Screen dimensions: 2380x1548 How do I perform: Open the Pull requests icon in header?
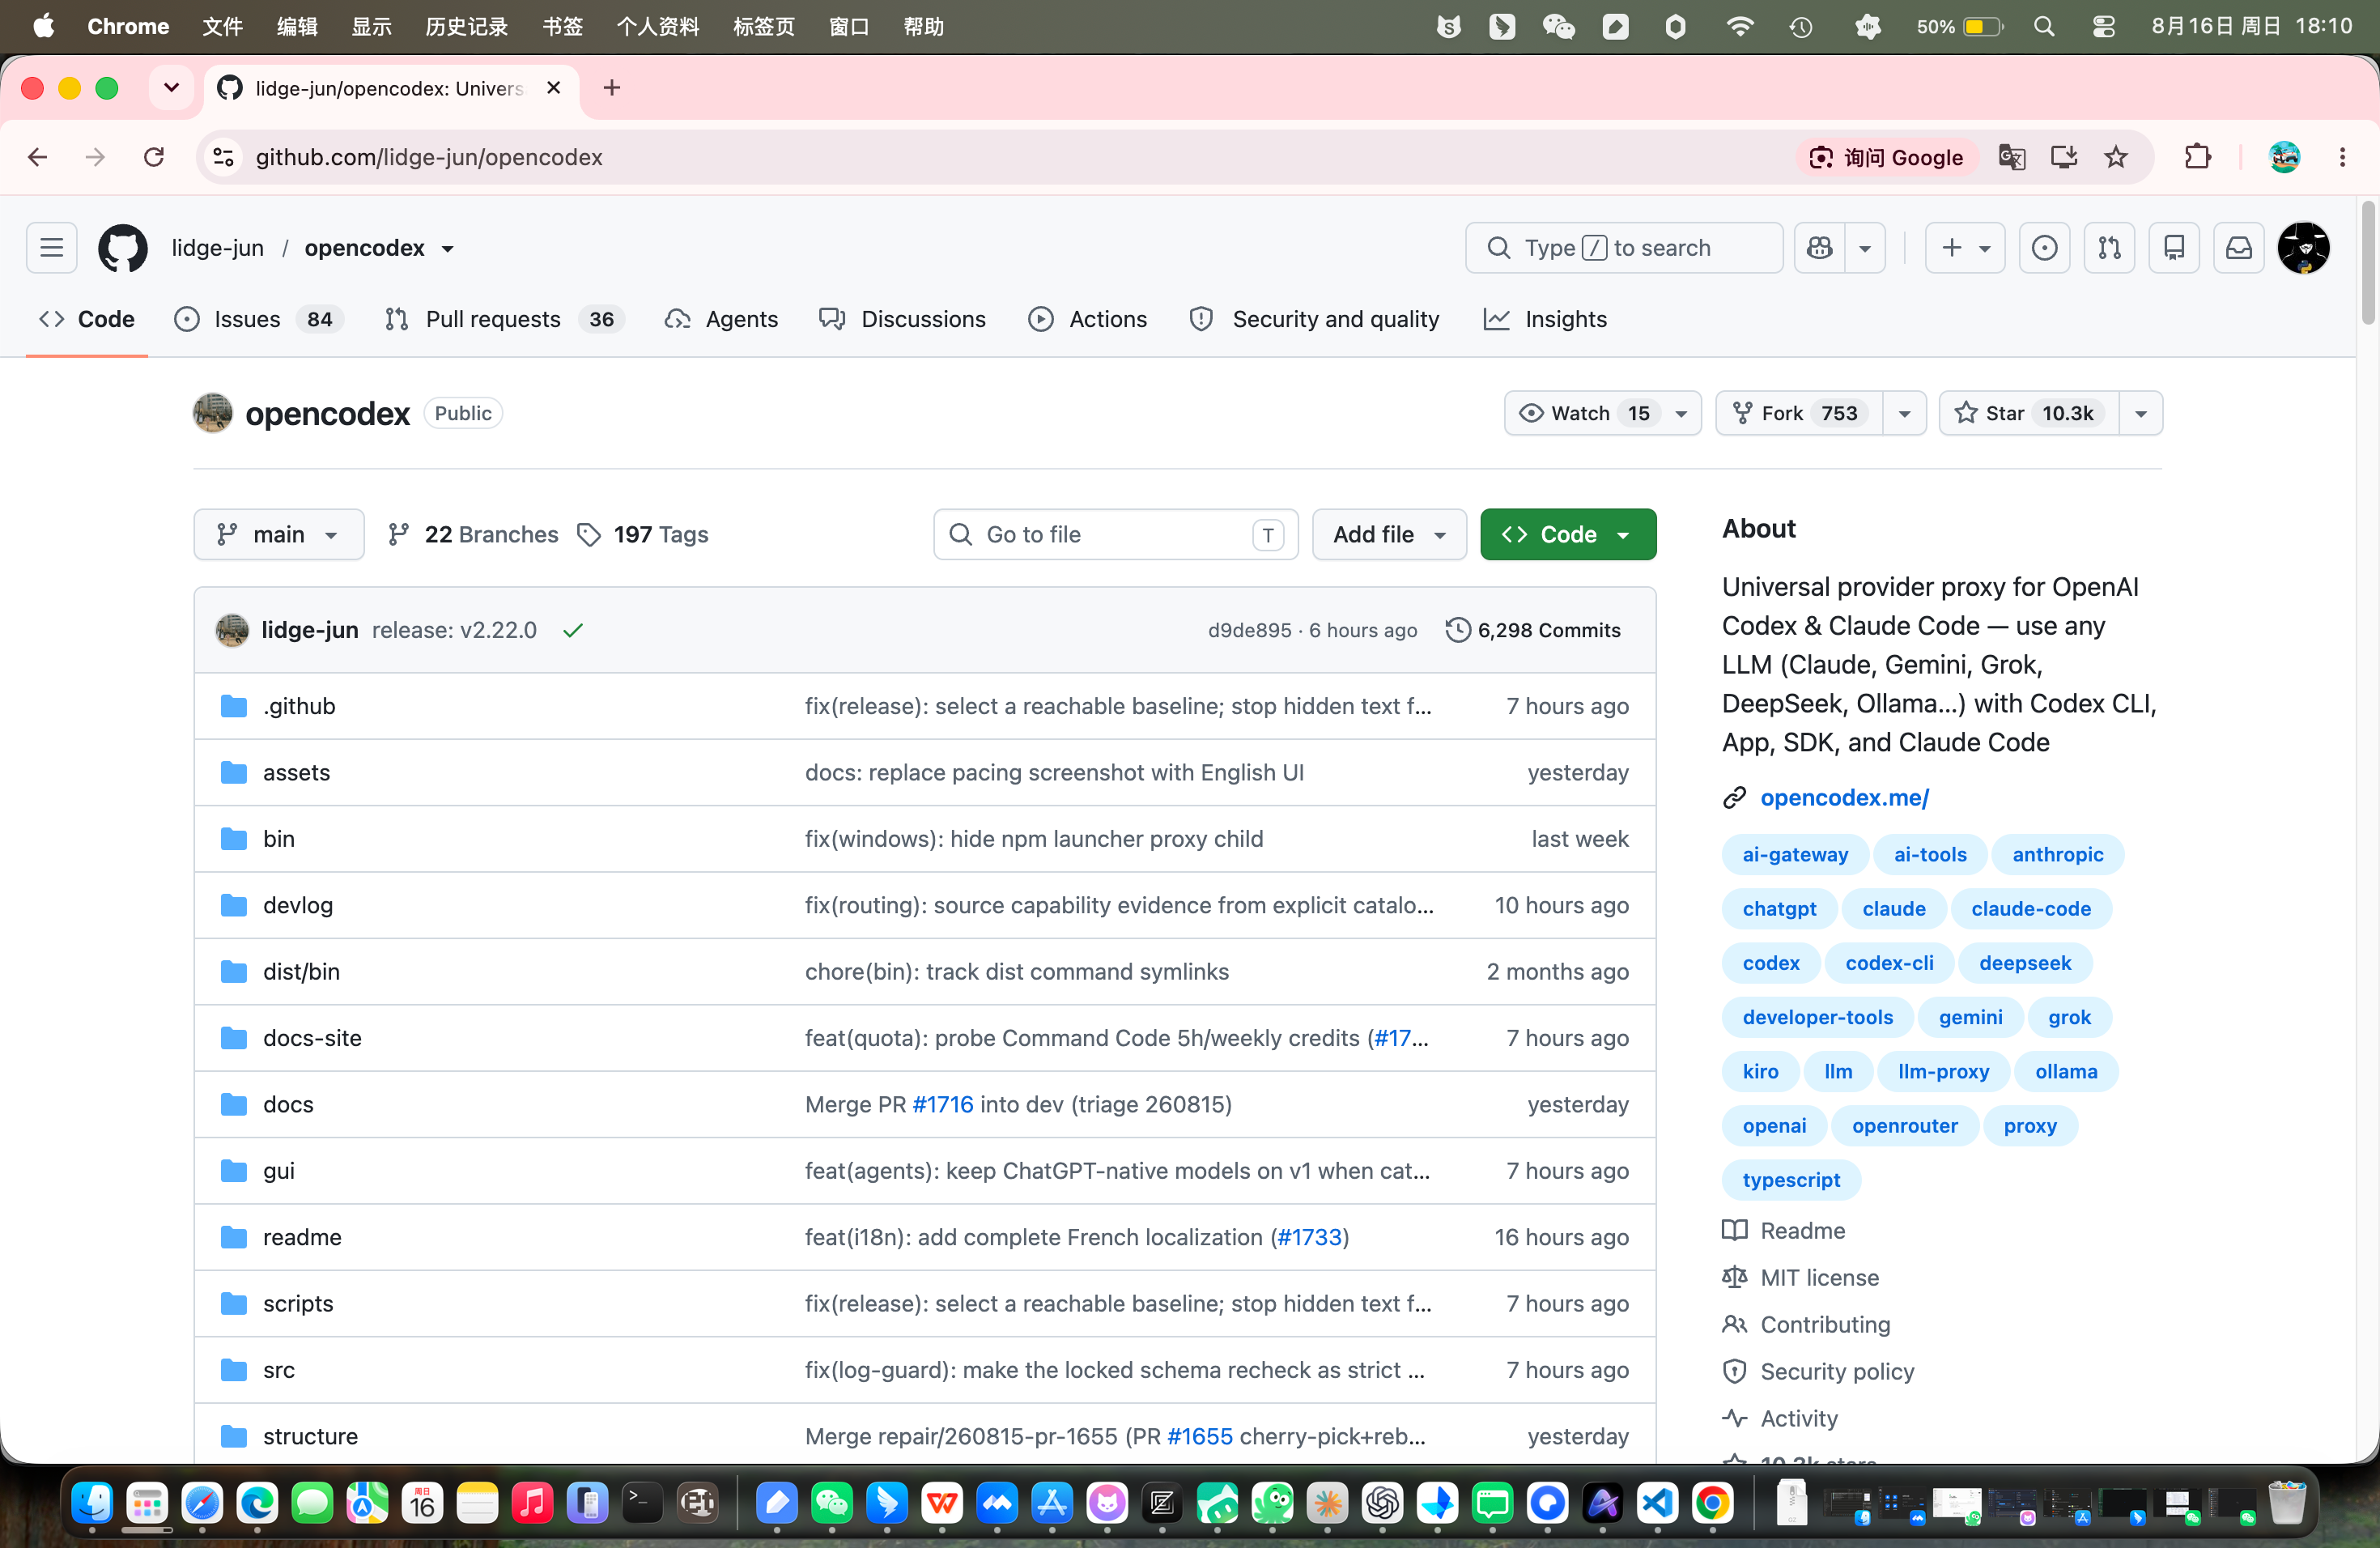point(2109,248)
